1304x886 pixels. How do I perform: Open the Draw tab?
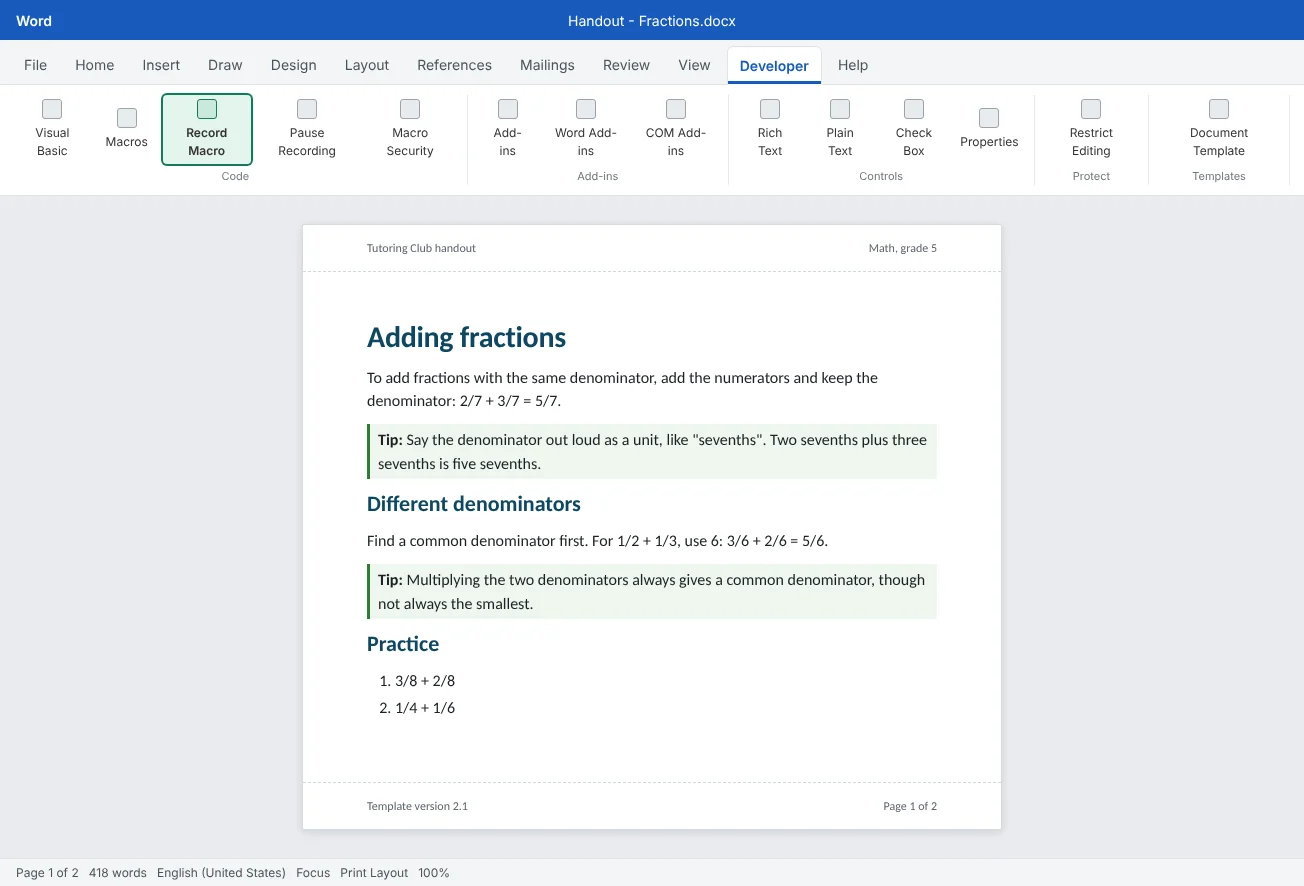click(x=225, y=65)
